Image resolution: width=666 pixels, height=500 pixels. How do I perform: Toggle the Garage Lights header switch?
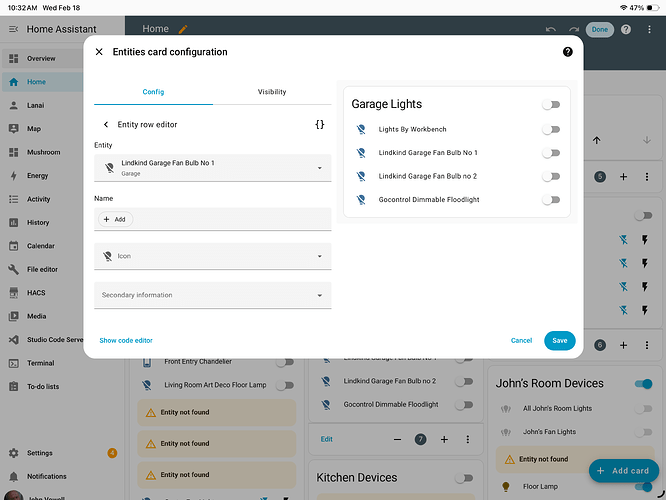tap(550, 104)
